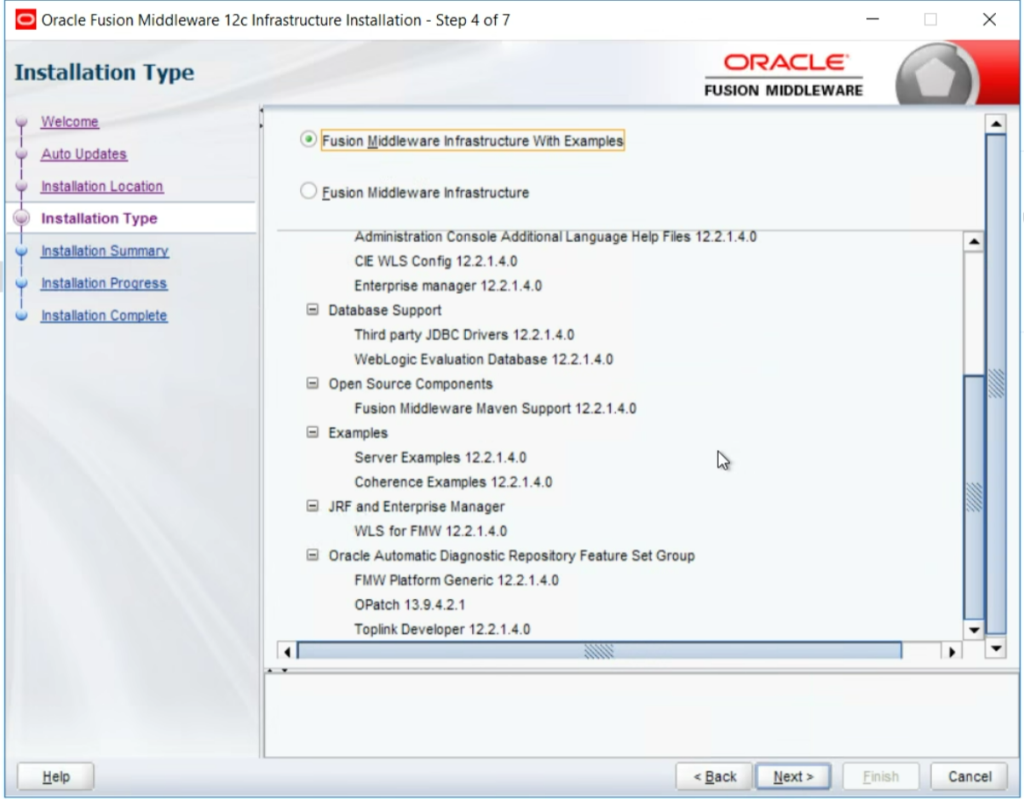The width and height of the screenshot is (1024, 799).
Task: Select CIE WLS Config 12.2.1.4.0
Action: (x=436, y=261)
